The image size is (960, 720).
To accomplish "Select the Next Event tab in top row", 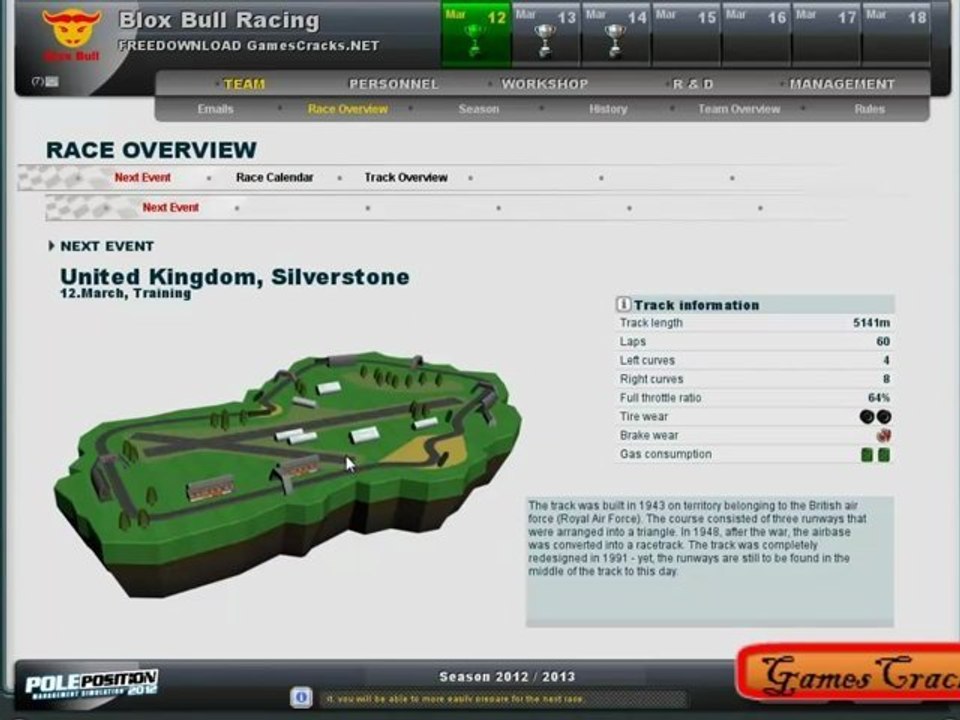I will (143, 178).
